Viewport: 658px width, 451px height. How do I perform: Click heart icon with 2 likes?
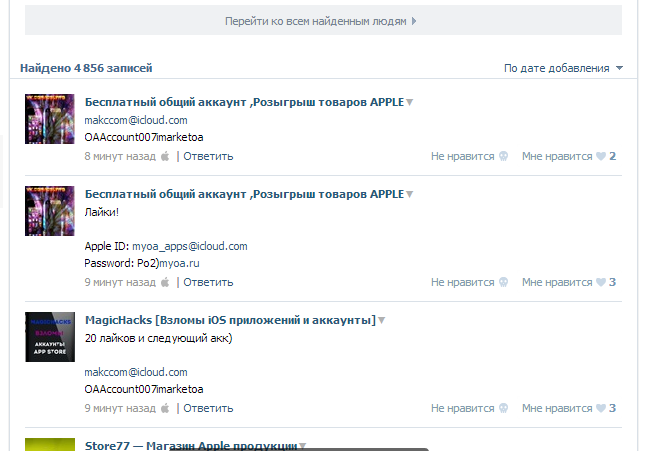coord(601,156)
